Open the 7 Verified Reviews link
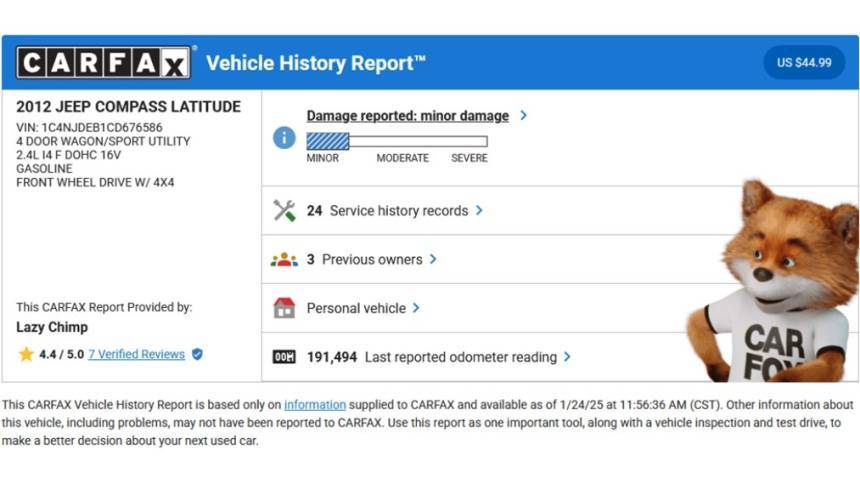This screenshot has width=860, height=484. [x=137, y=354]
